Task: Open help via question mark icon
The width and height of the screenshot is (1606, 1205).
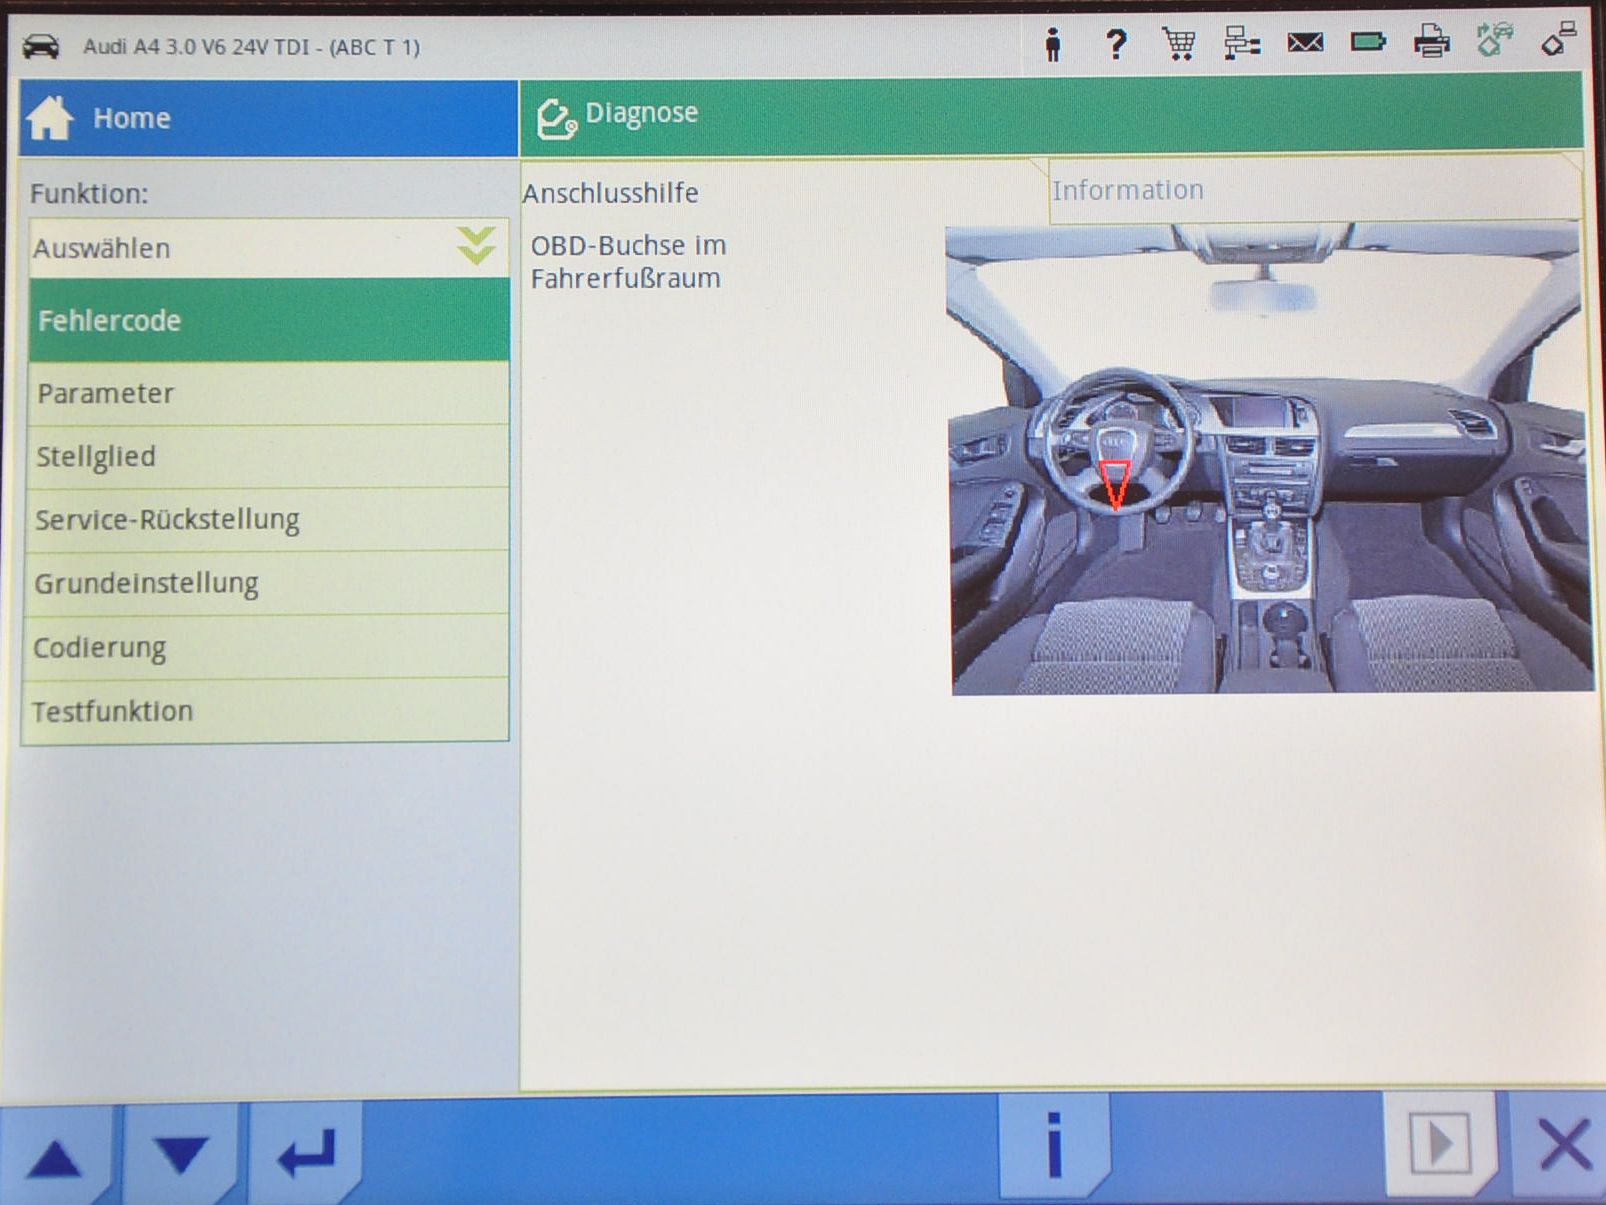Action: 1115,44
